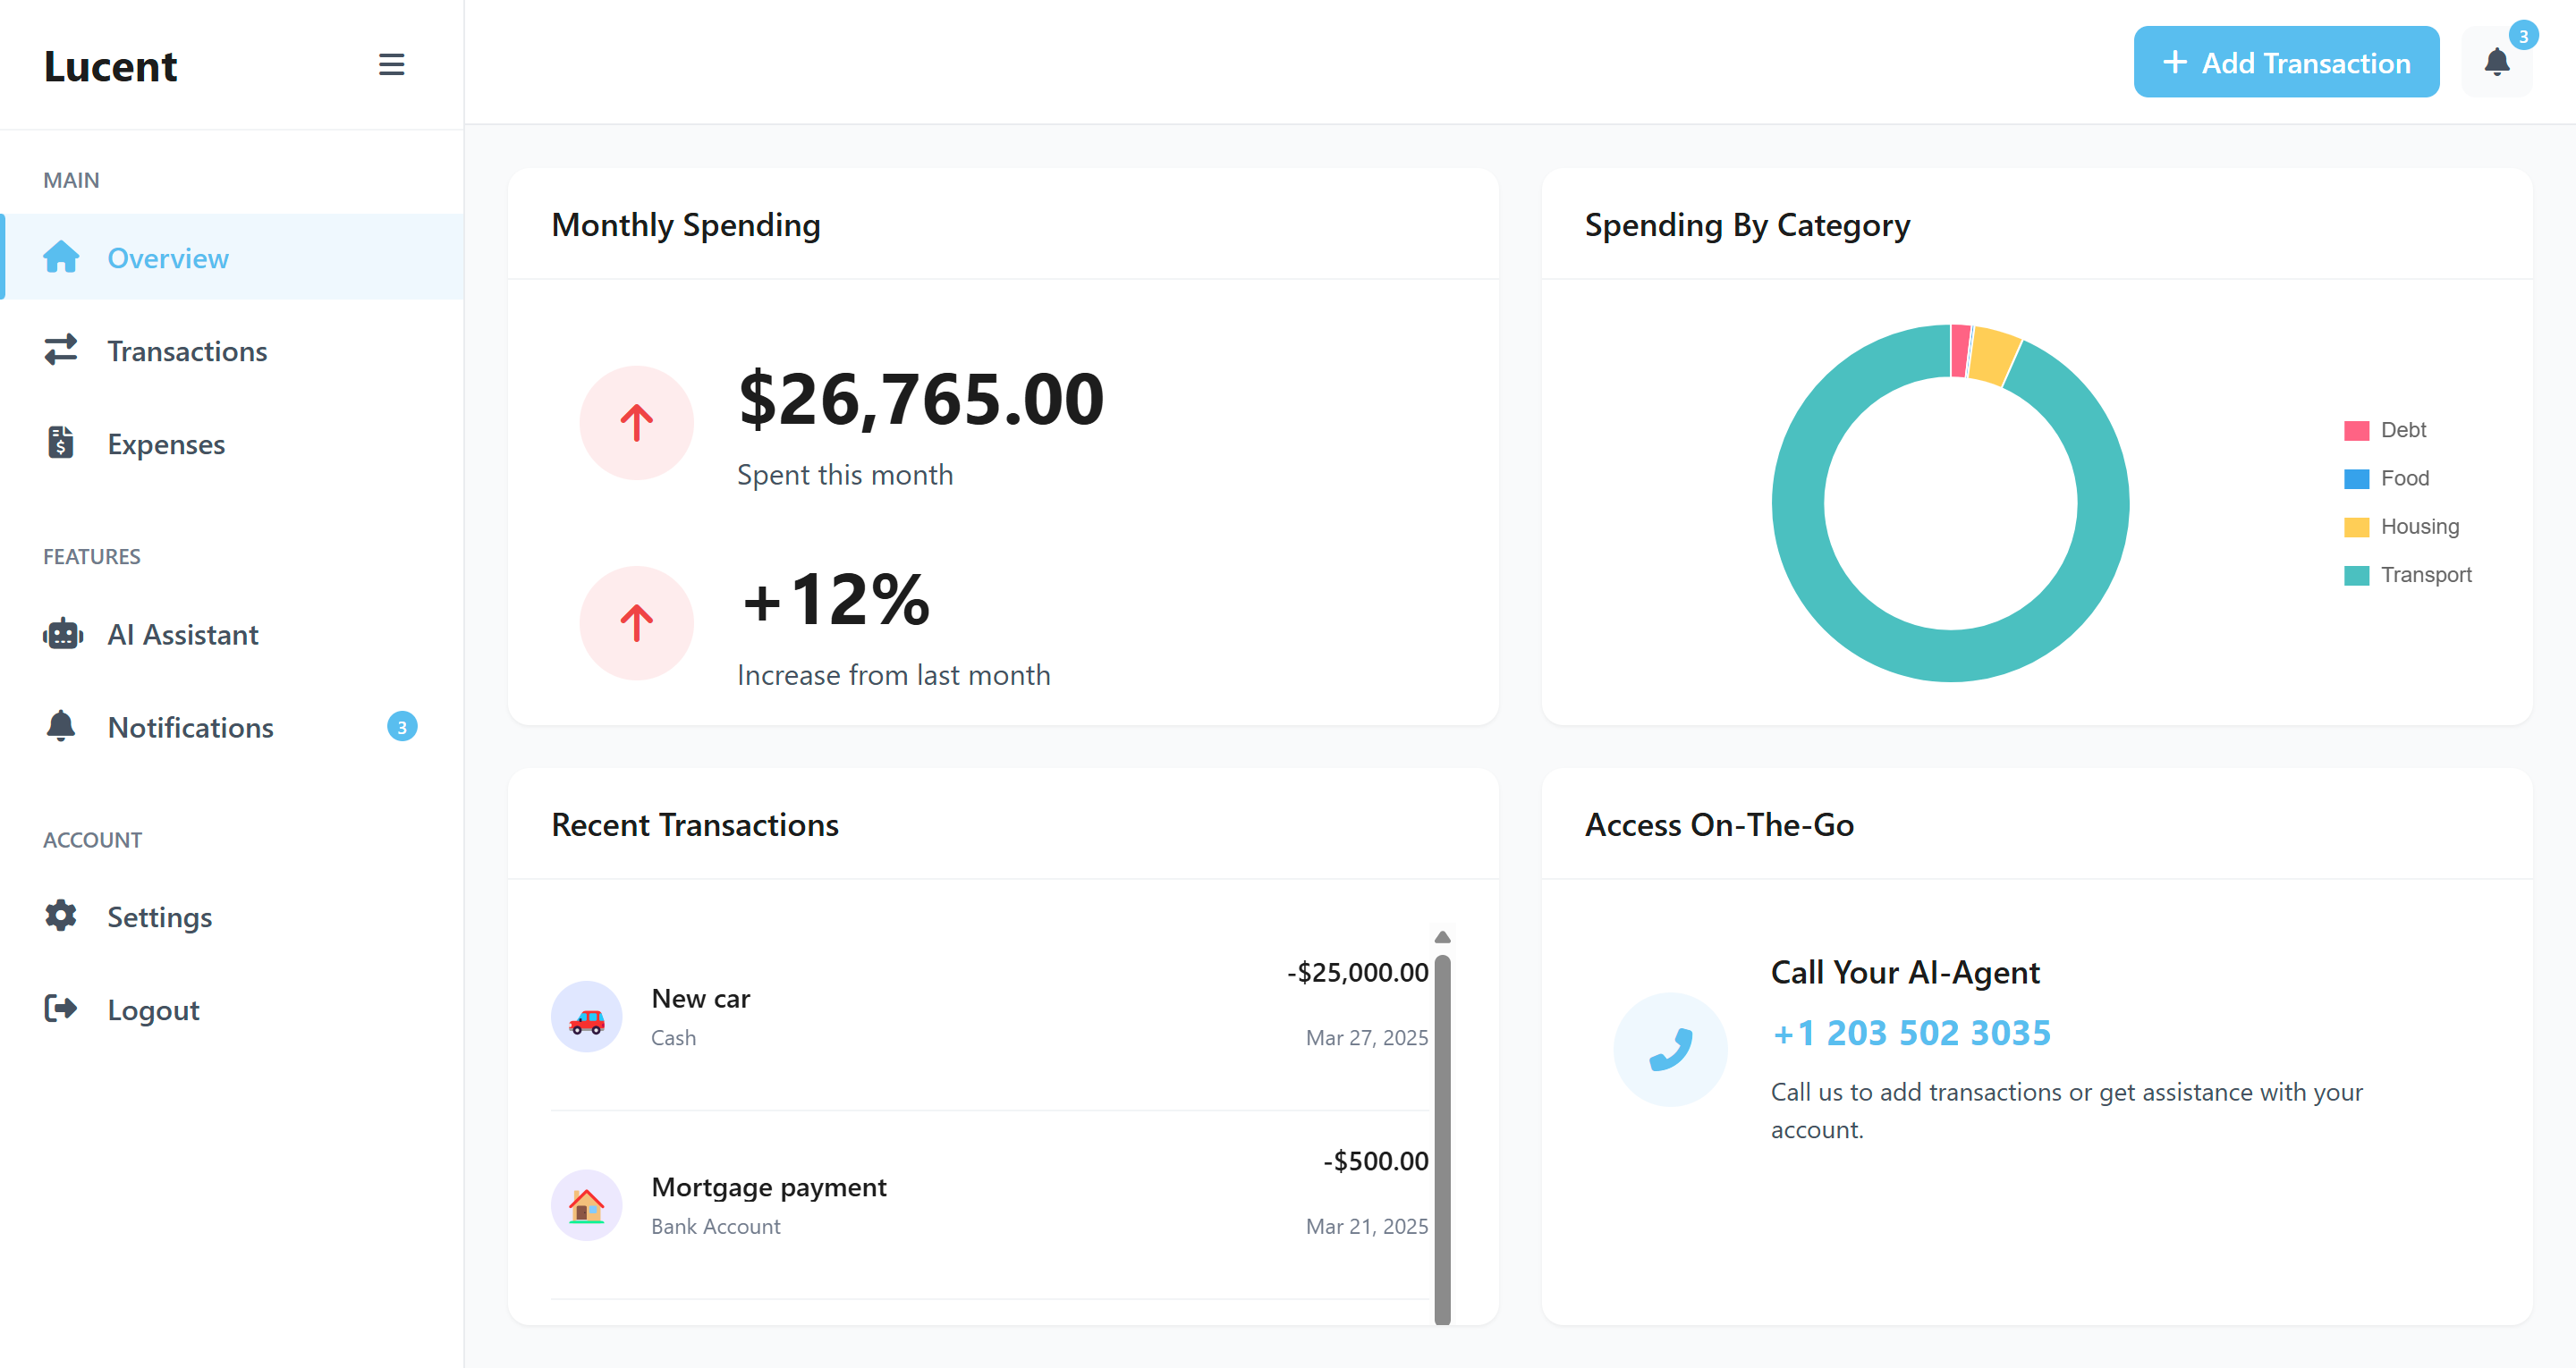Click Logout in the sidebar
The width and height of the screenshot is (2576, 1368).
tap(153, 1010)
